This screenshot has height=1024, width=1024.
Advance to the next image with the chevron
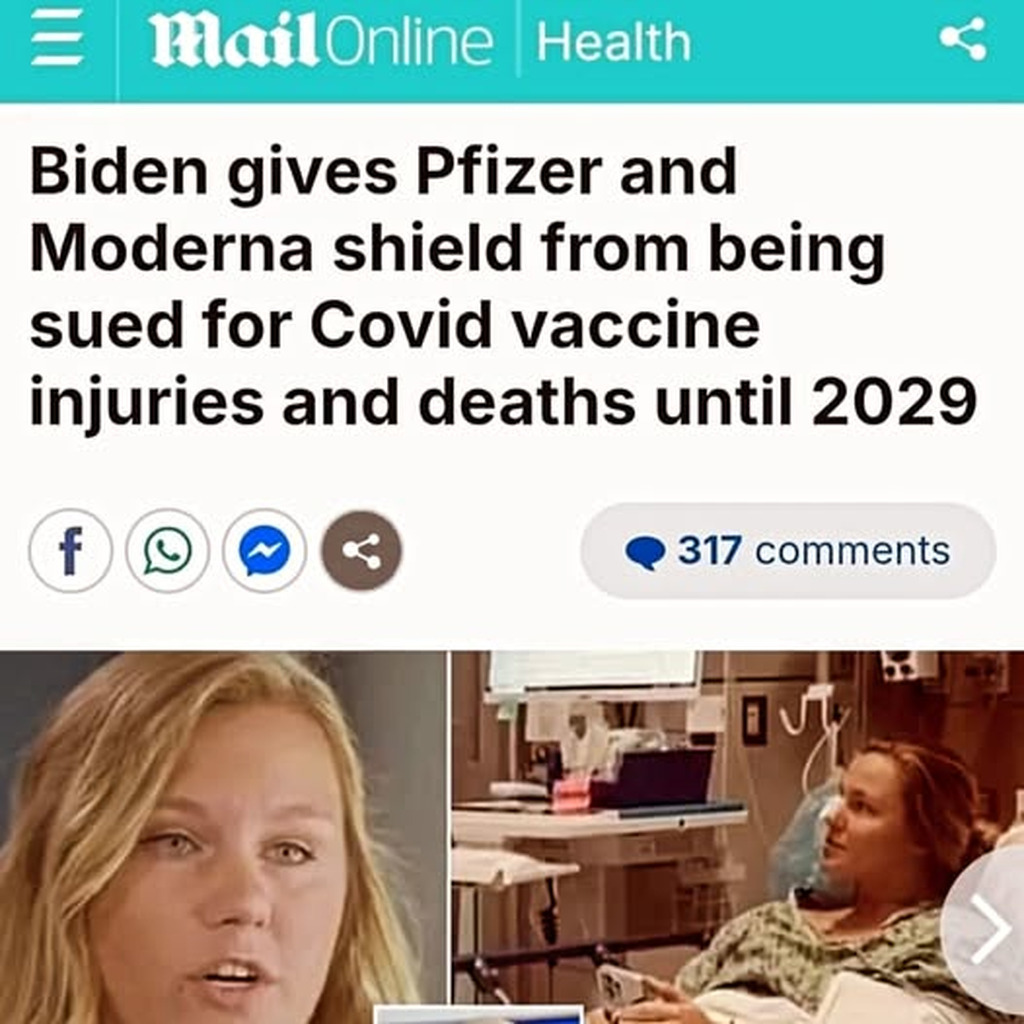pos(987,929)
